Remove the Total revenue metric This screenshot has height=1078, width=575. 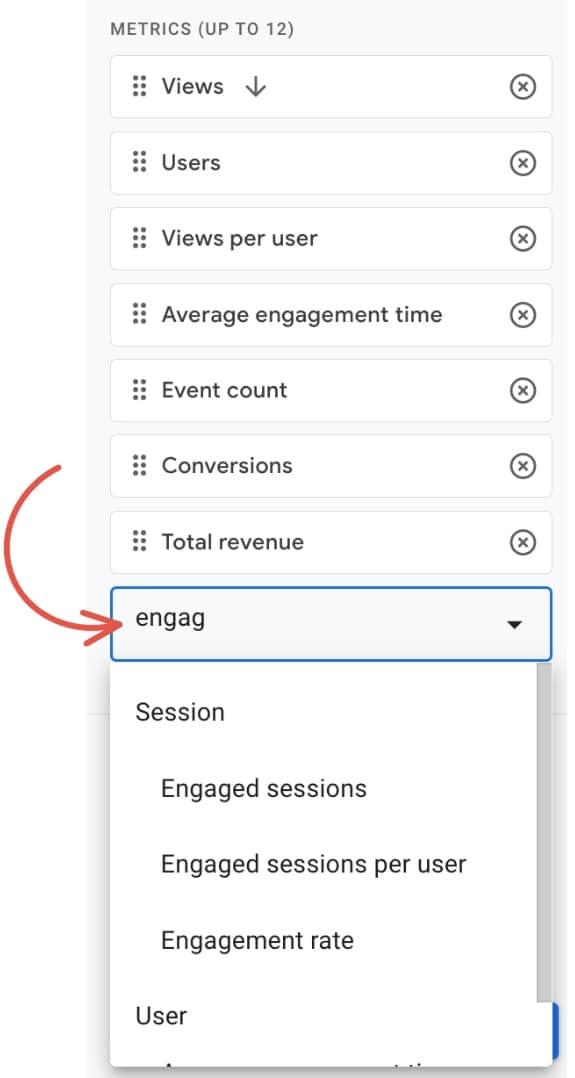[523, 542]
